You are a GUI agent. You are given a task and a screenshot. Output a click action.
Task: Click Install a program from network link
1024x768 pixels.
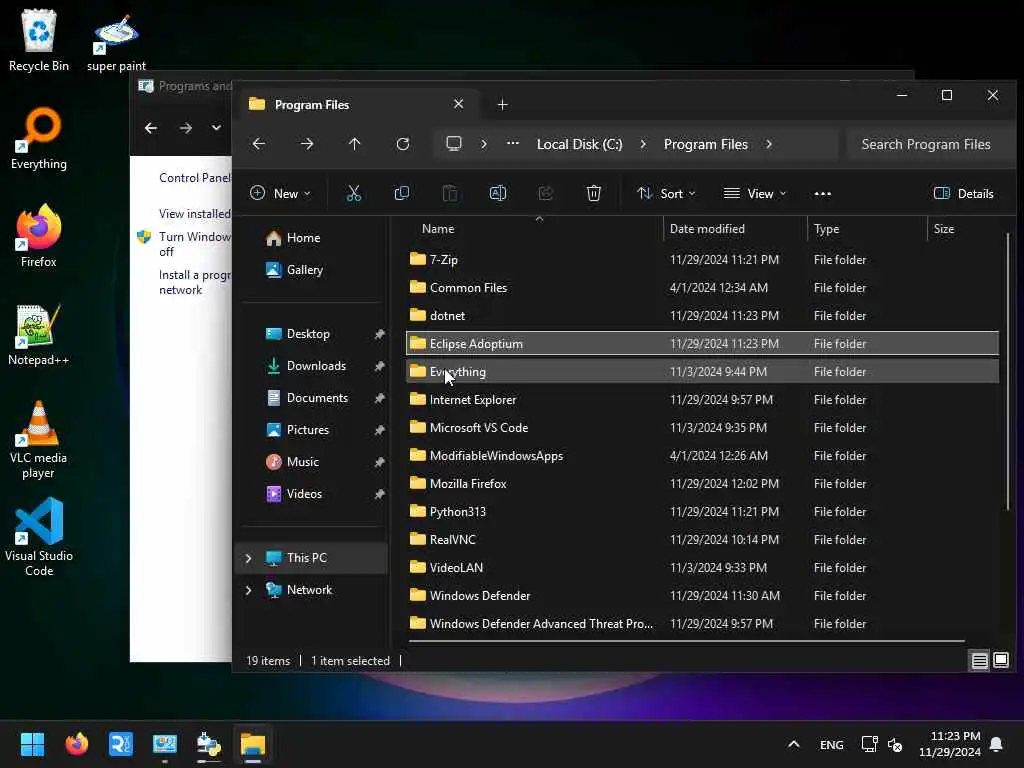(194, 282)
